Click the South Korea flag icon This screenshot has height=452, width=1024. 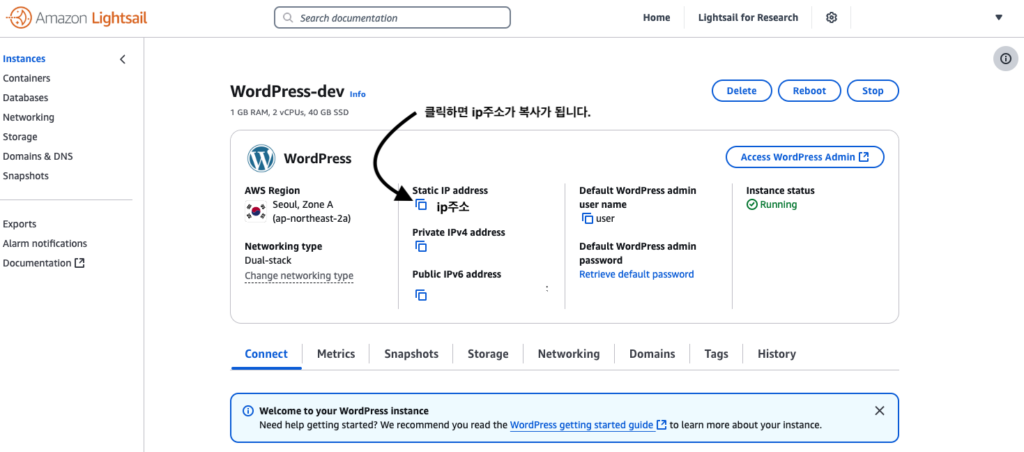tap(255, 211)
